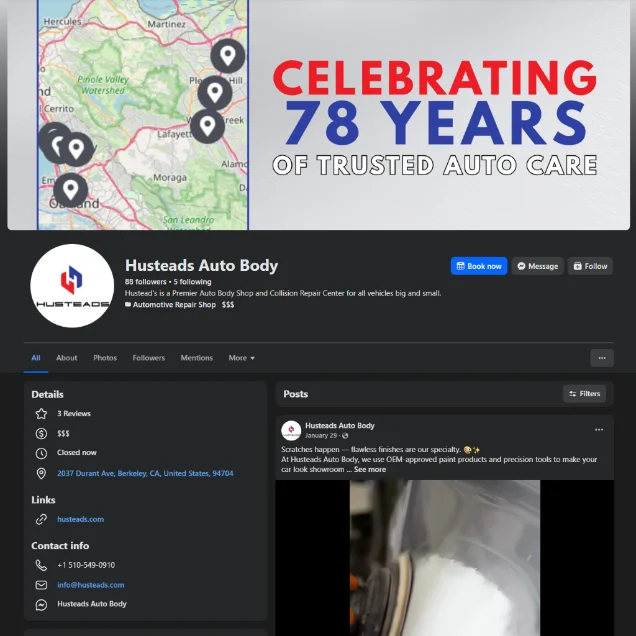Open the post author avatar
Screen dimensions: 636x636
click(291, 430)
